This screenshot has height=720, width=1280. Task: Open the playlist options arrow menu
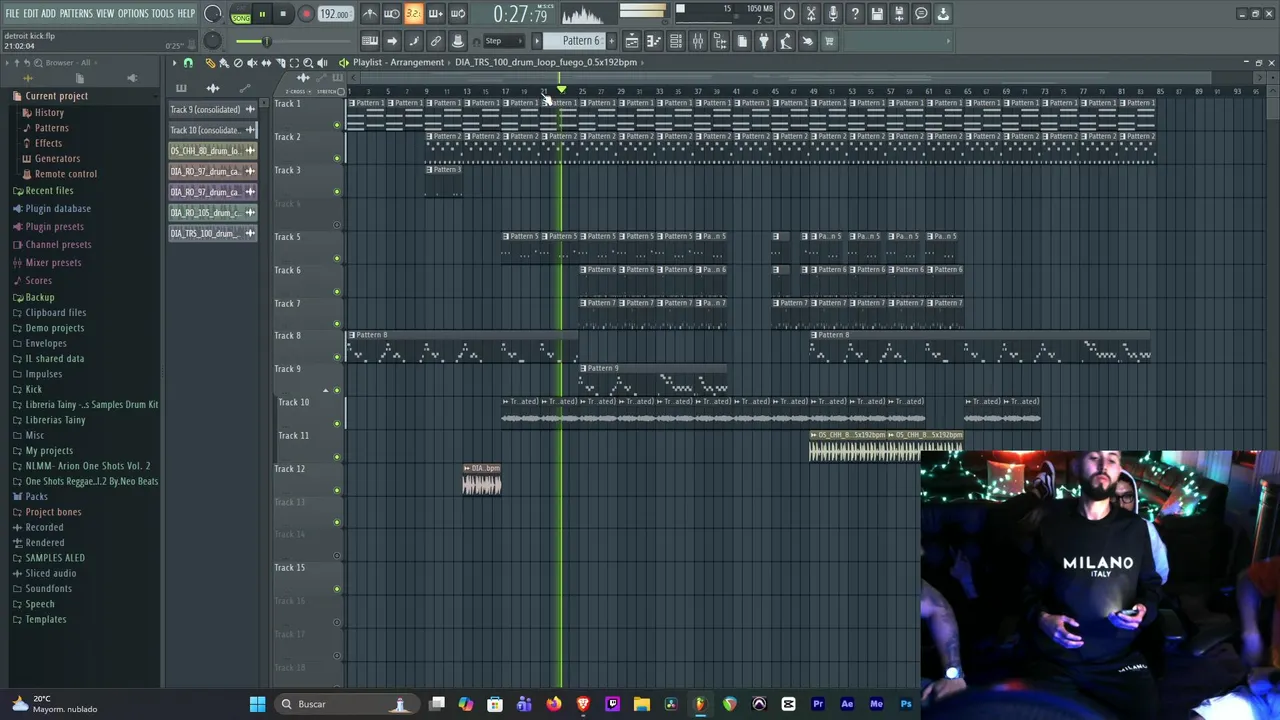174,63
